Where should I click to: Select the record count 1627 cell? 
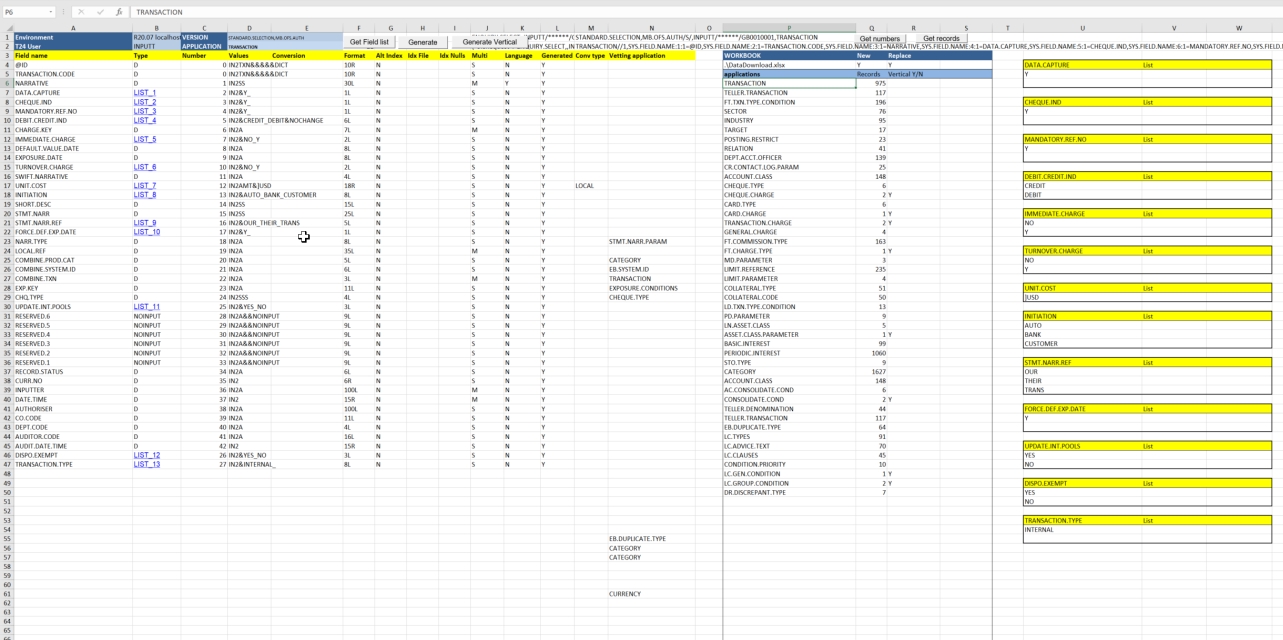point(872,372)
